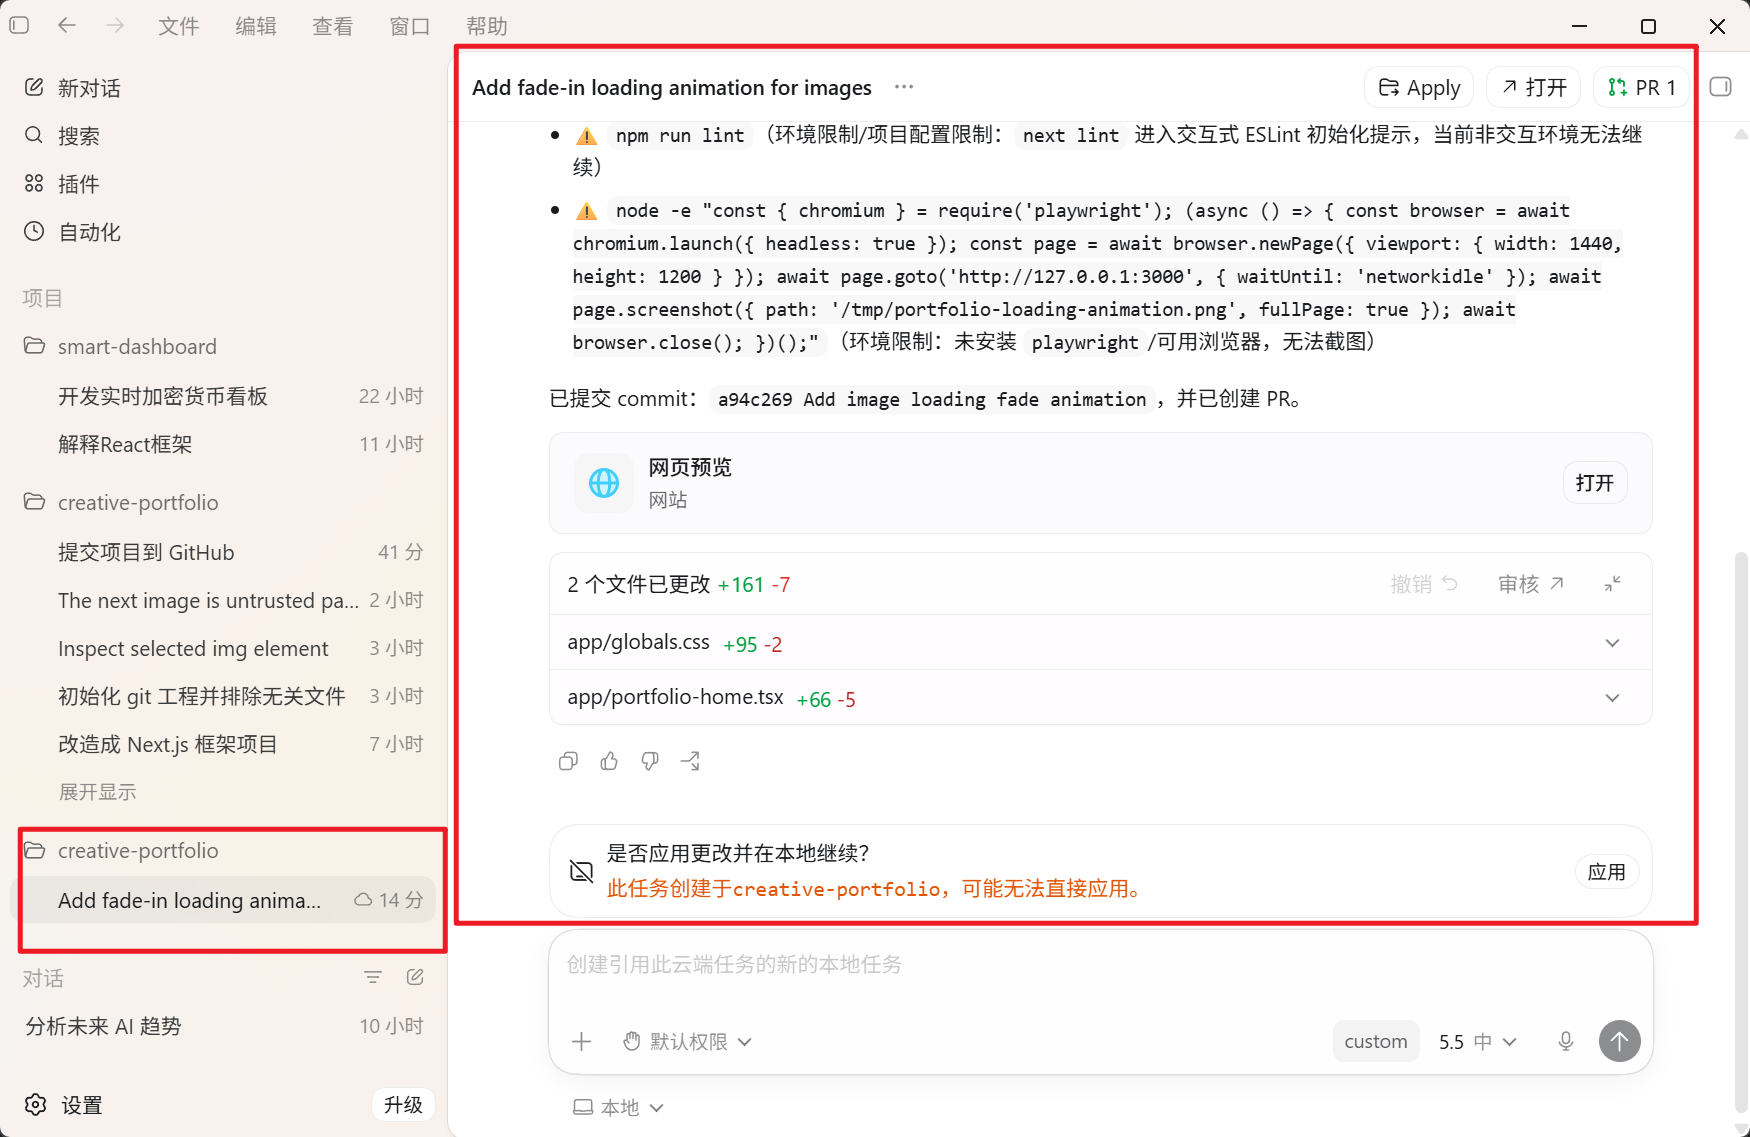The image size is (1750, 1137).
Task: Click the message input field
Action: 1100,966
